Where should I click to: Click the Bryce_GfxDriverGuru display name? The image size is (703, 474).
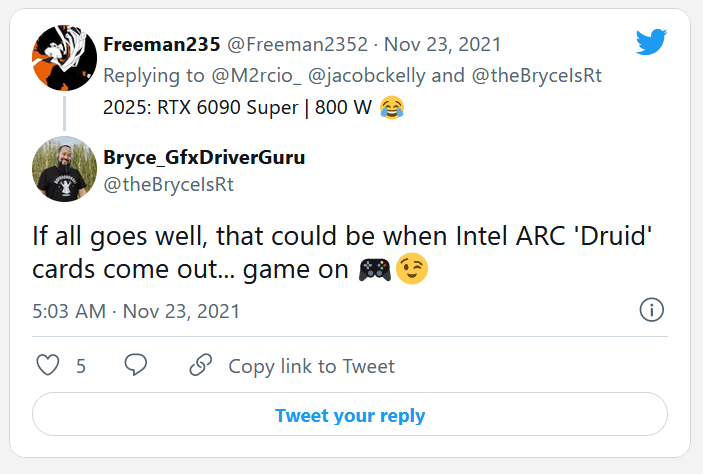coord(203,158)
